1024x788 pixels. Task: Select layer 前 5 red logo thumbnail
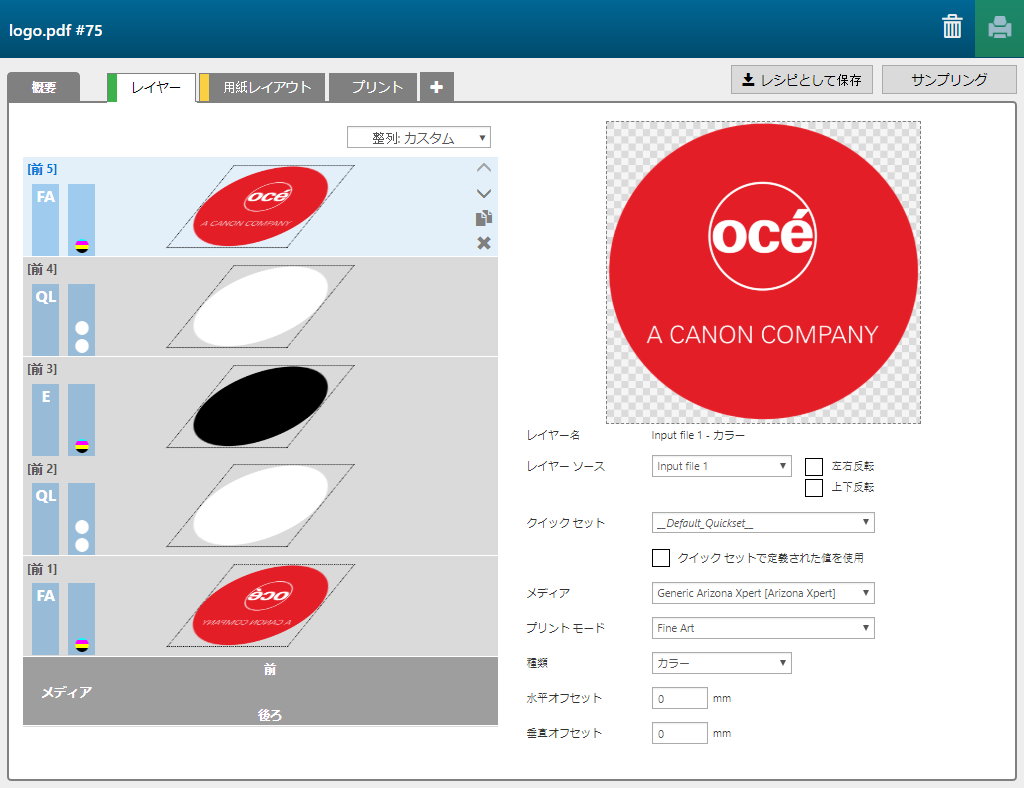point(261,206)
